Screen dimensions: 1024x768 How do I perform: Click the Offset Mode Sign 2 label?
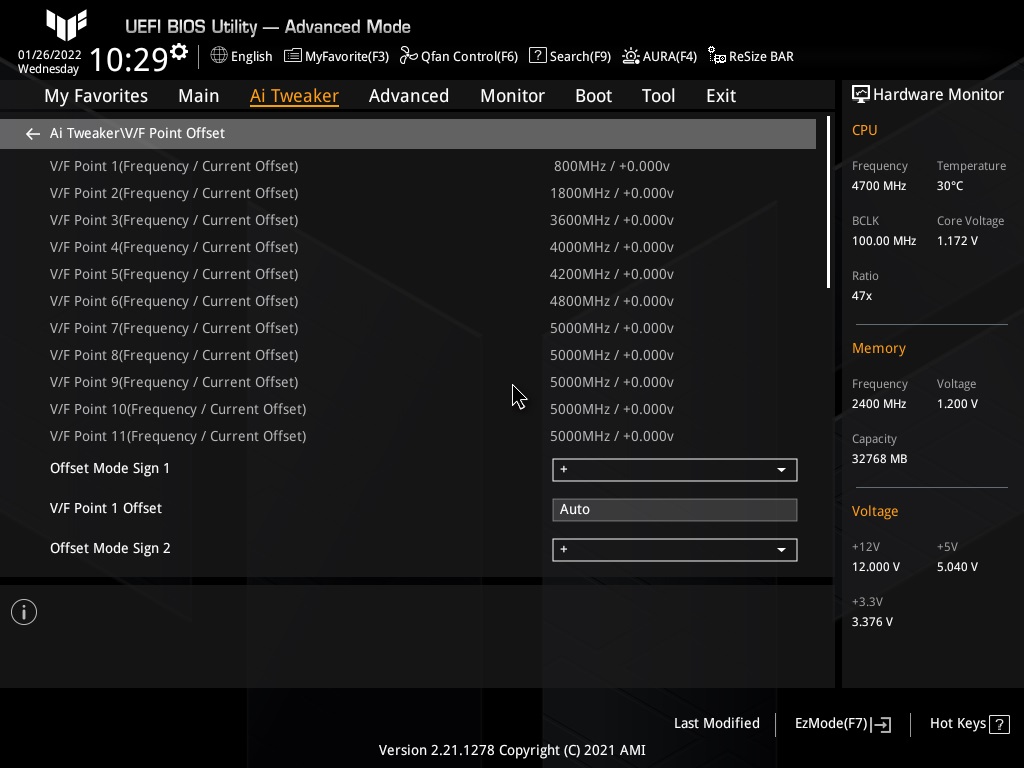tap(110, 548)
